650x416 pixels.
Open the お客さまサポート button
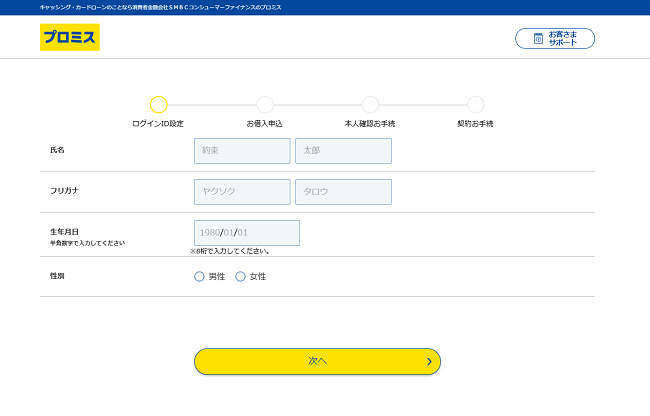555,39
